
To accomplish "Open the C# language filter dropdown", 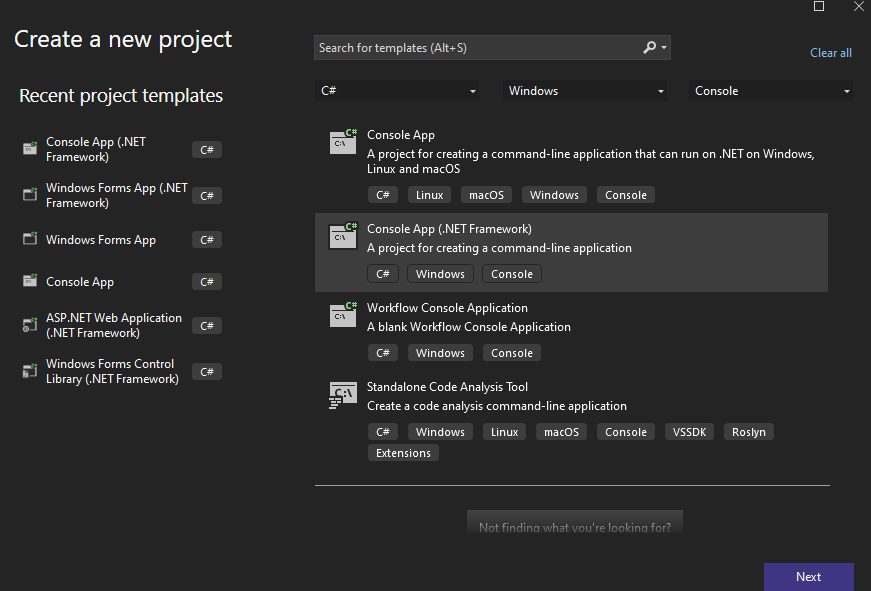I will click(398, 91).
